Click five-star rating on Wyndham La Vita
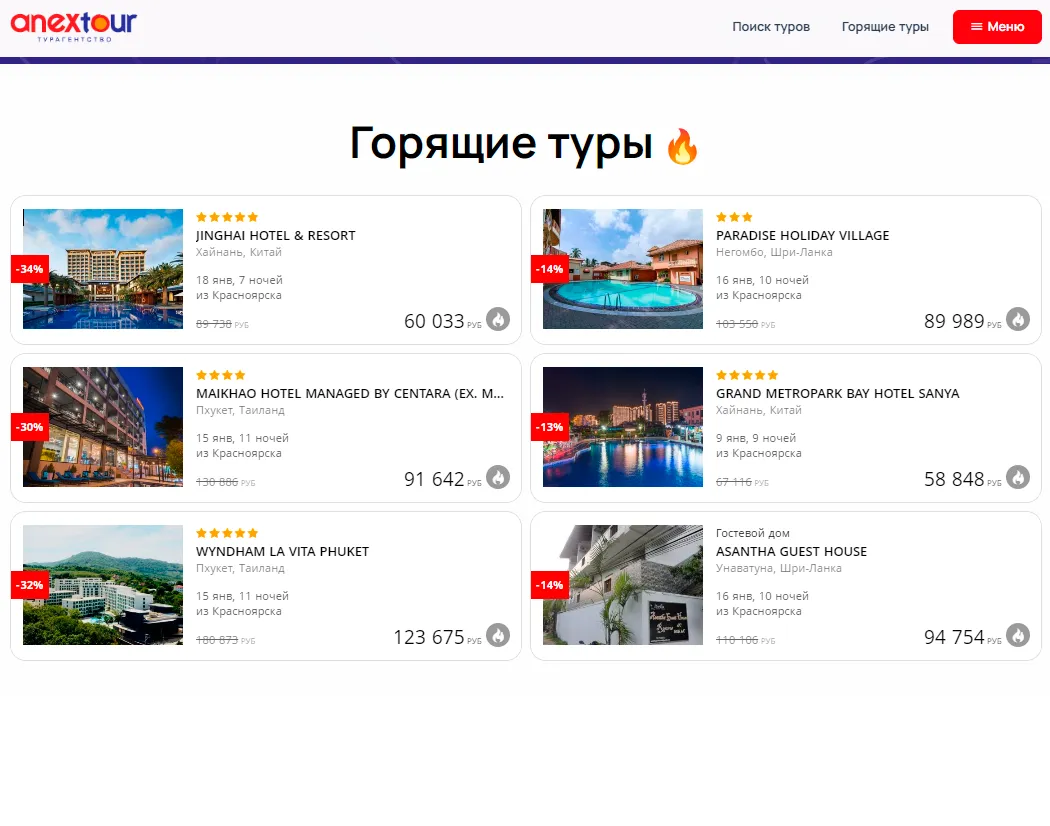This screenshot has height=826, width=1050. click(x=227, y=533)
